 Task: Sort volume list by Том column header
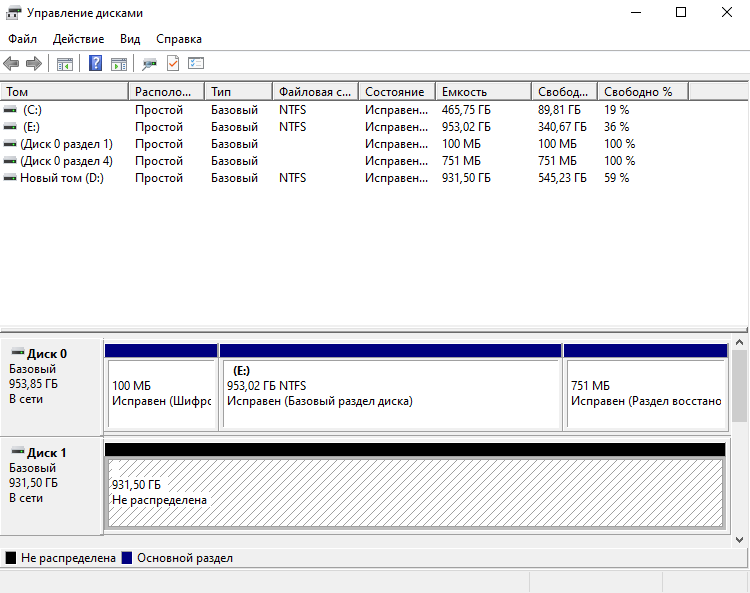point(65,91)
